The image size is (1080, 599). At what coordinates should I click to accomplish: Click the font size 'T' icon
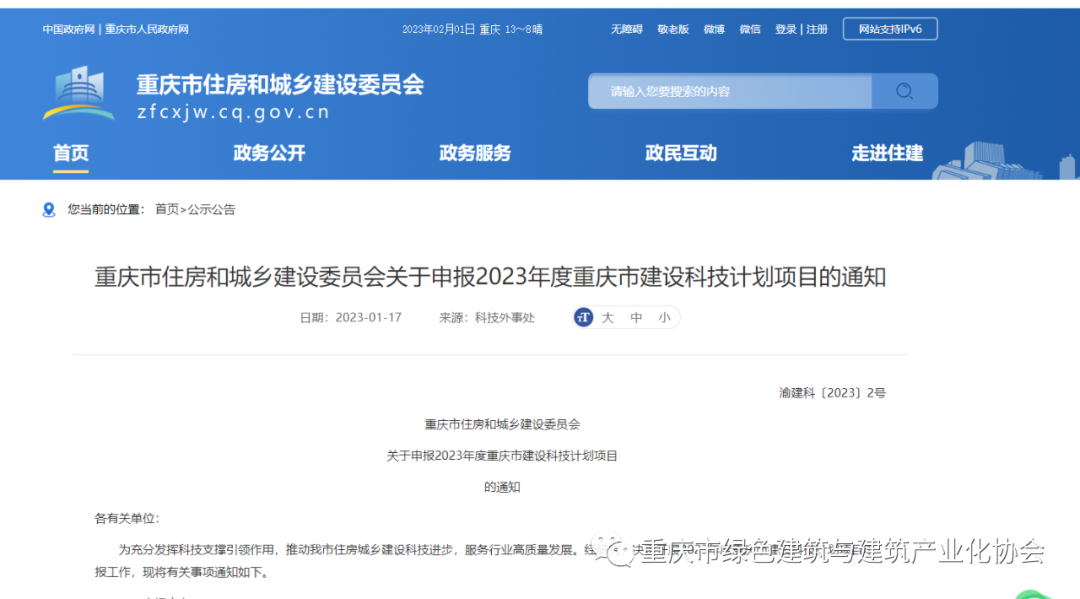[584, 318]
